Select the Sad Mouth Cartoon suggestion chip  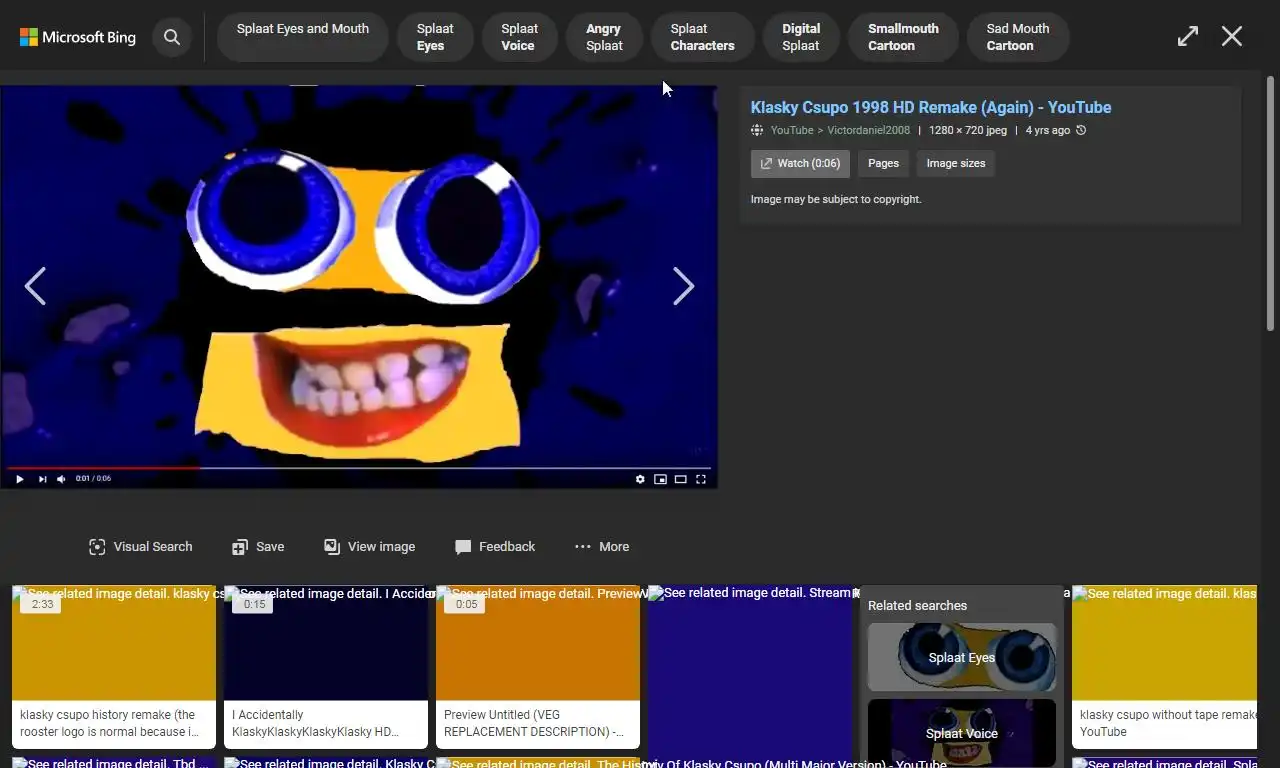[x=1018, y=37]
